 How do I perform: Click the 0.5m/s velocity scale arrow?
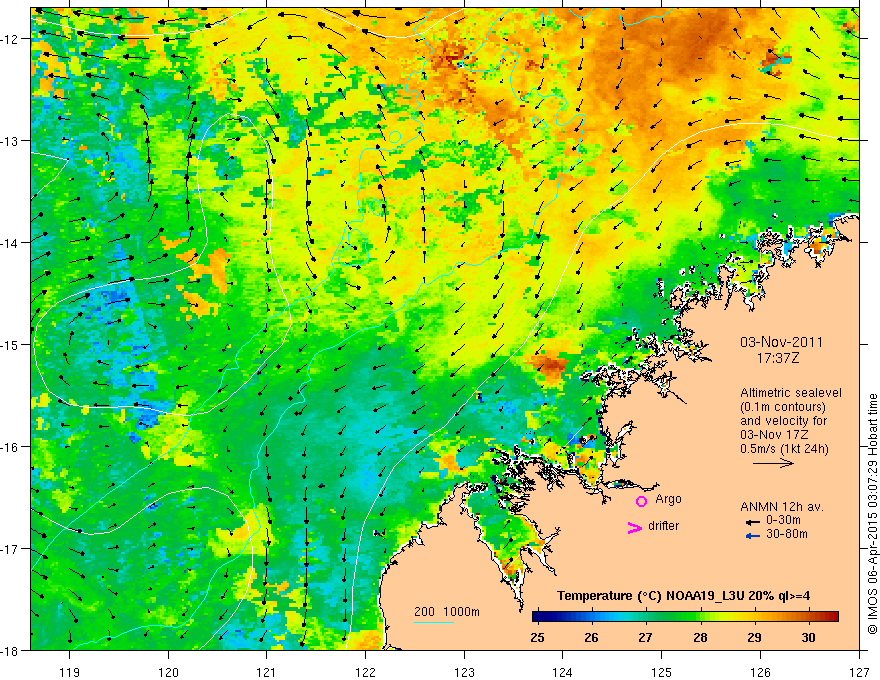pos(773,463)
